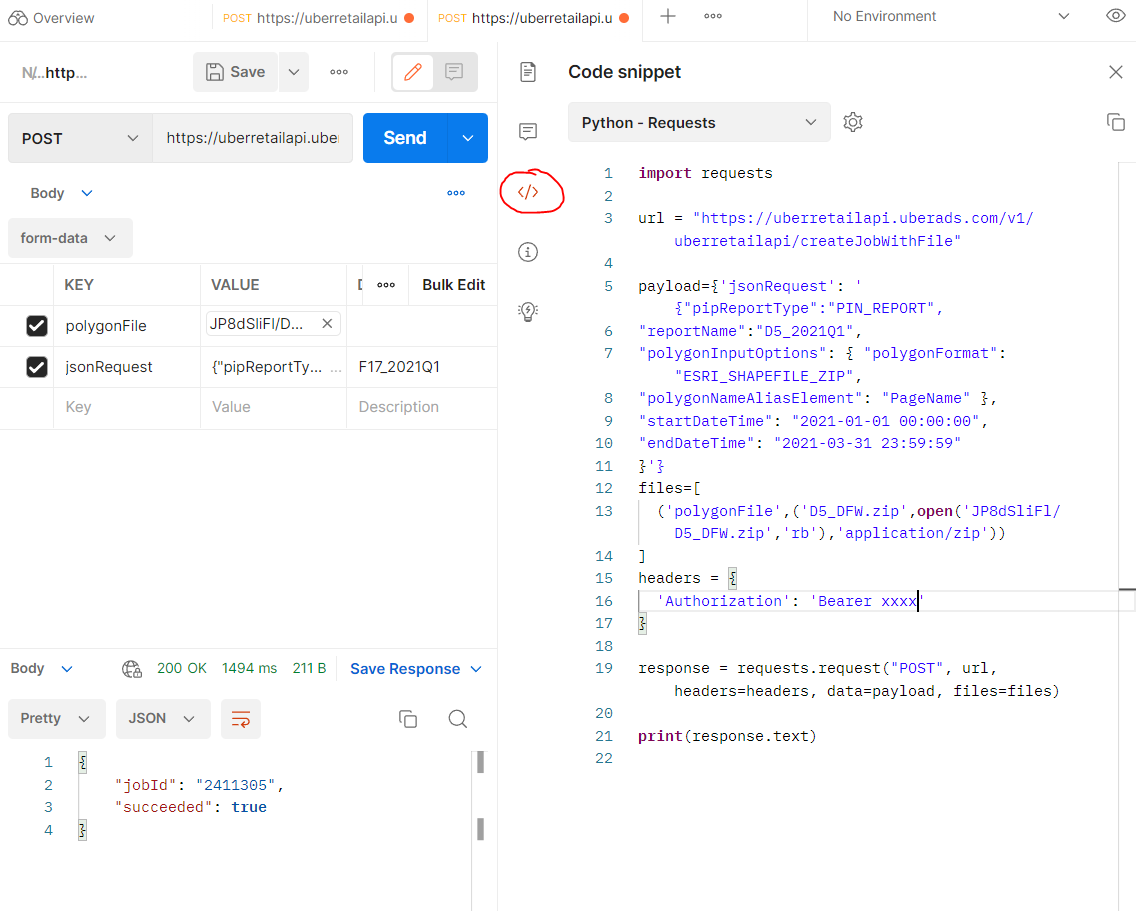Click the empty Value placeholder field
The height and width of the screenshot is (911, 1136).
[273, 407]
